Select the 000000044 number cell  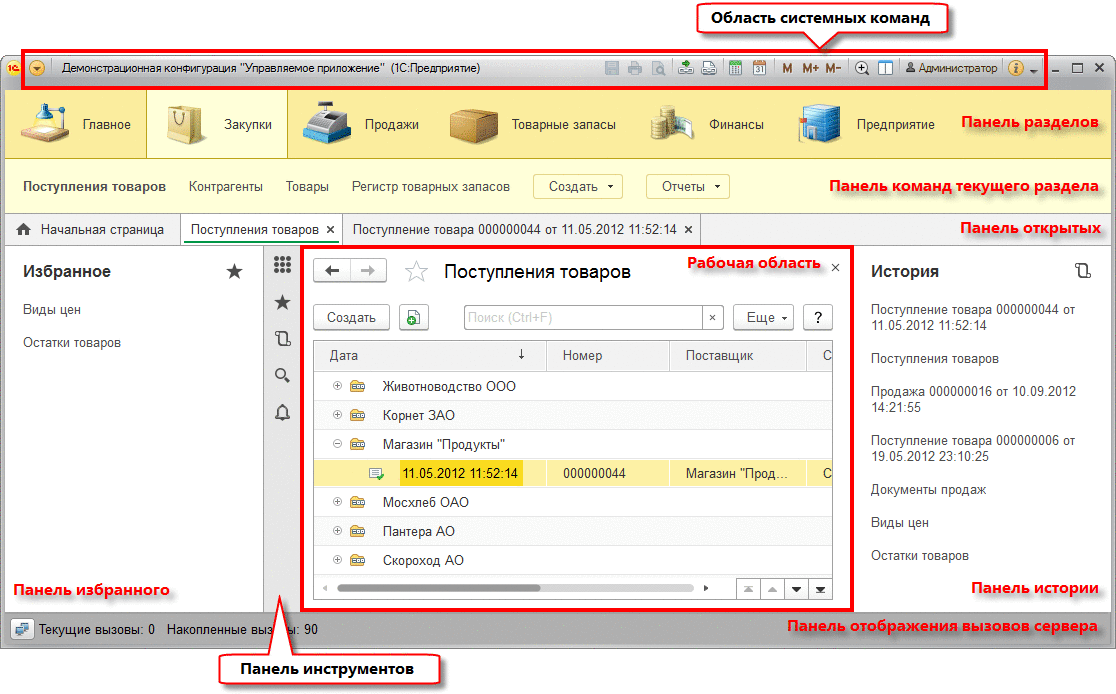tap(608, 473)
